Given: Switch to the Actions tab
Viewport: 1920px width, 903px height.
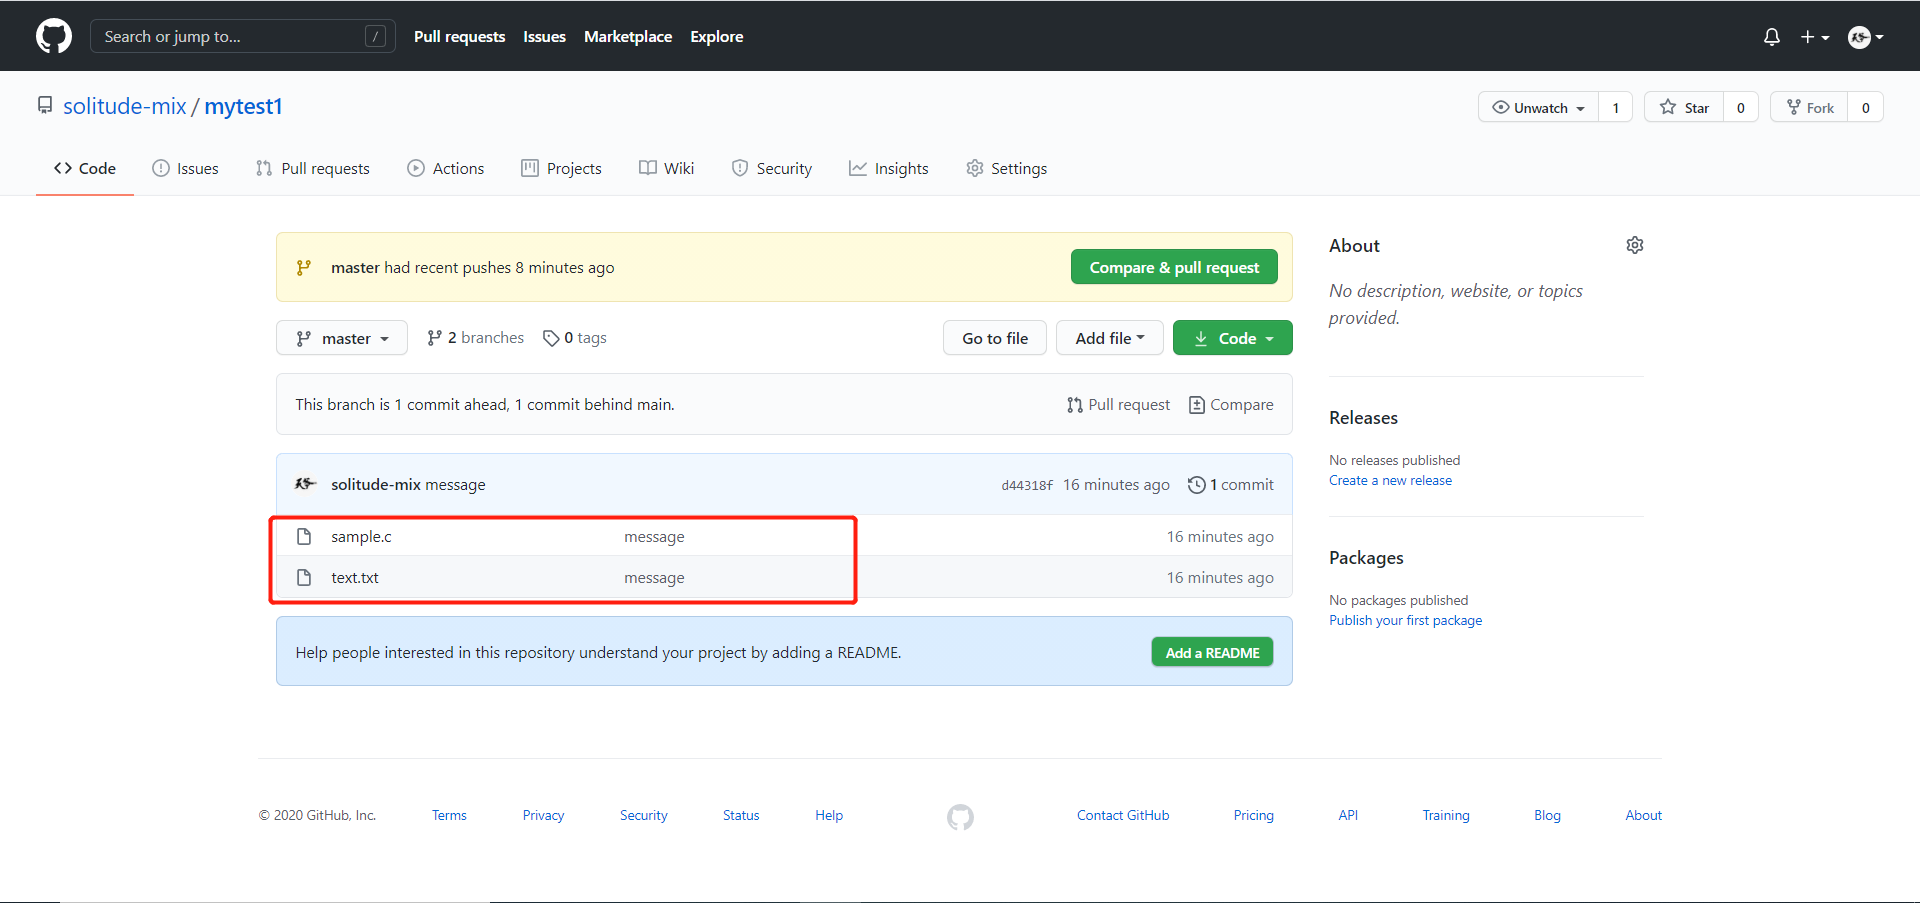Looking at the screenshot, I should [x=446, y=168].
